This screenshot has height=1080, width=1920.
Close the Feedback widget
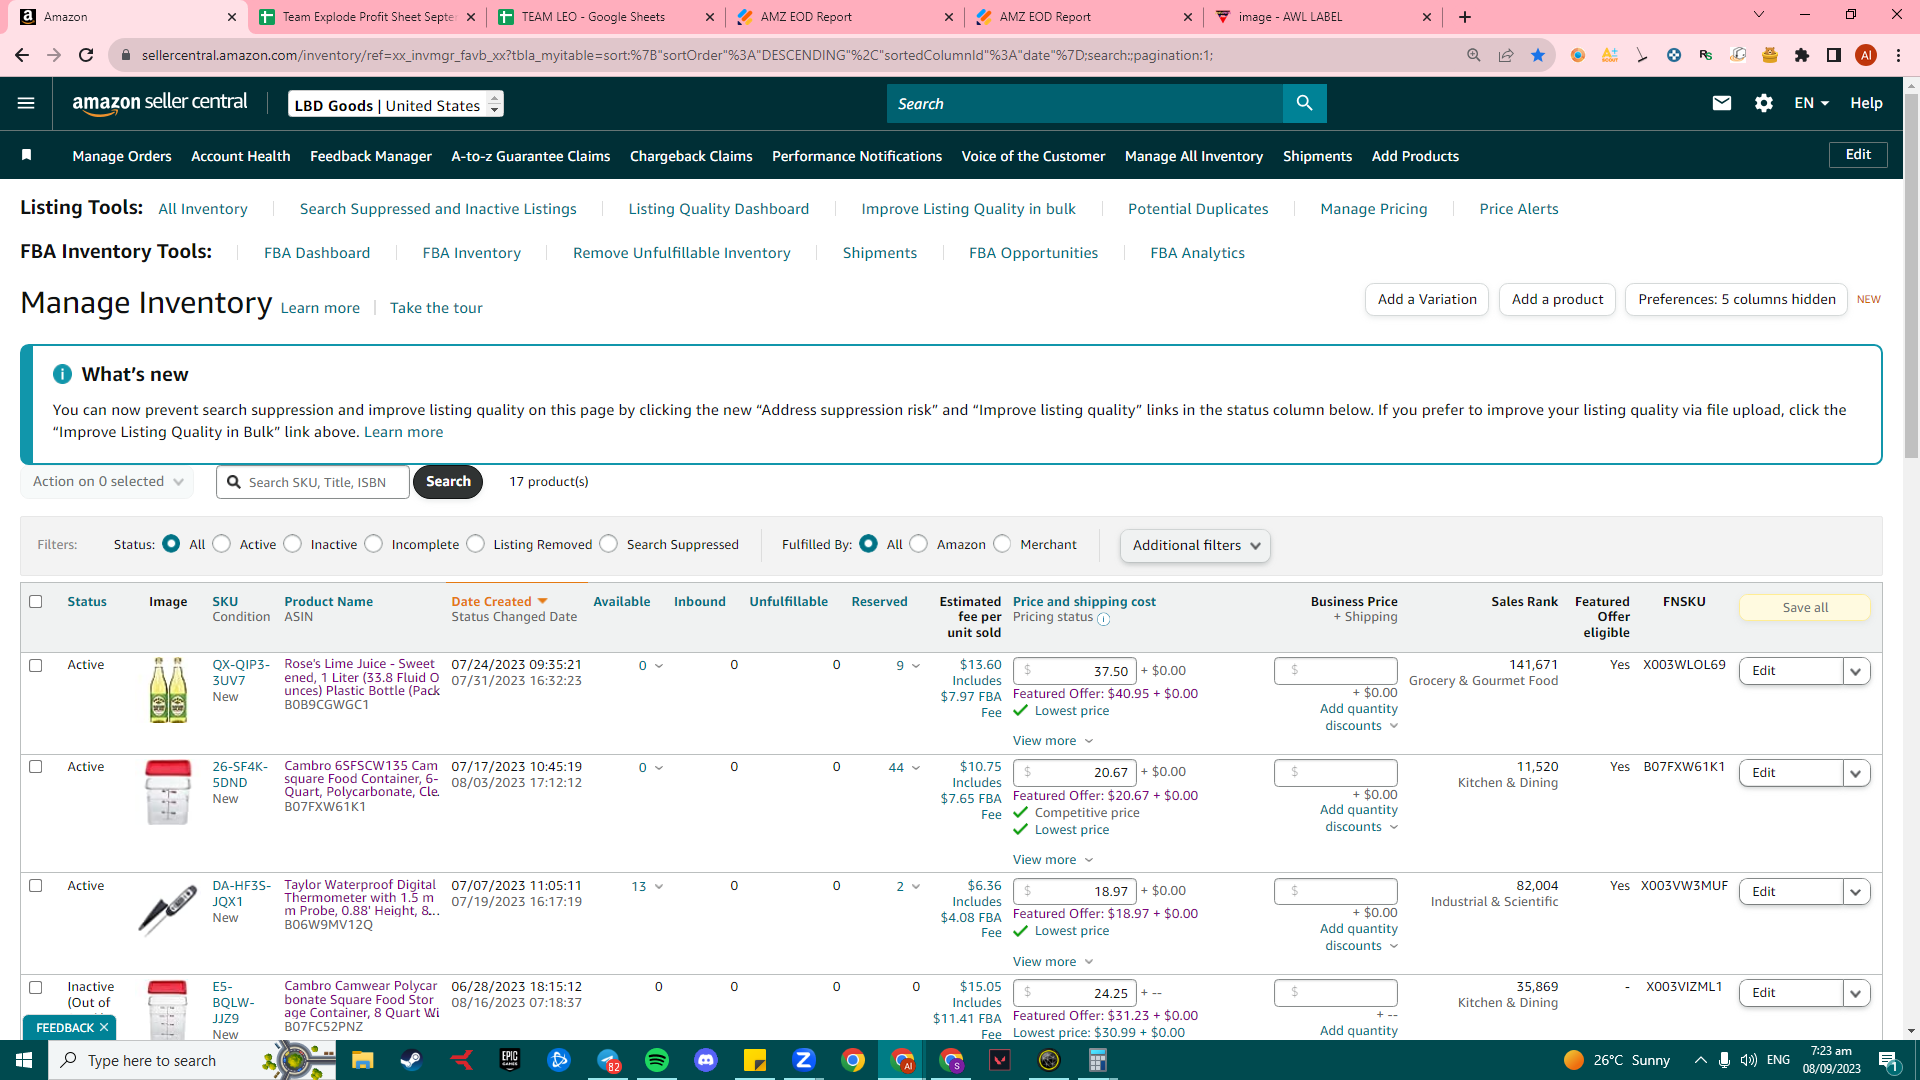(103, 1027)
